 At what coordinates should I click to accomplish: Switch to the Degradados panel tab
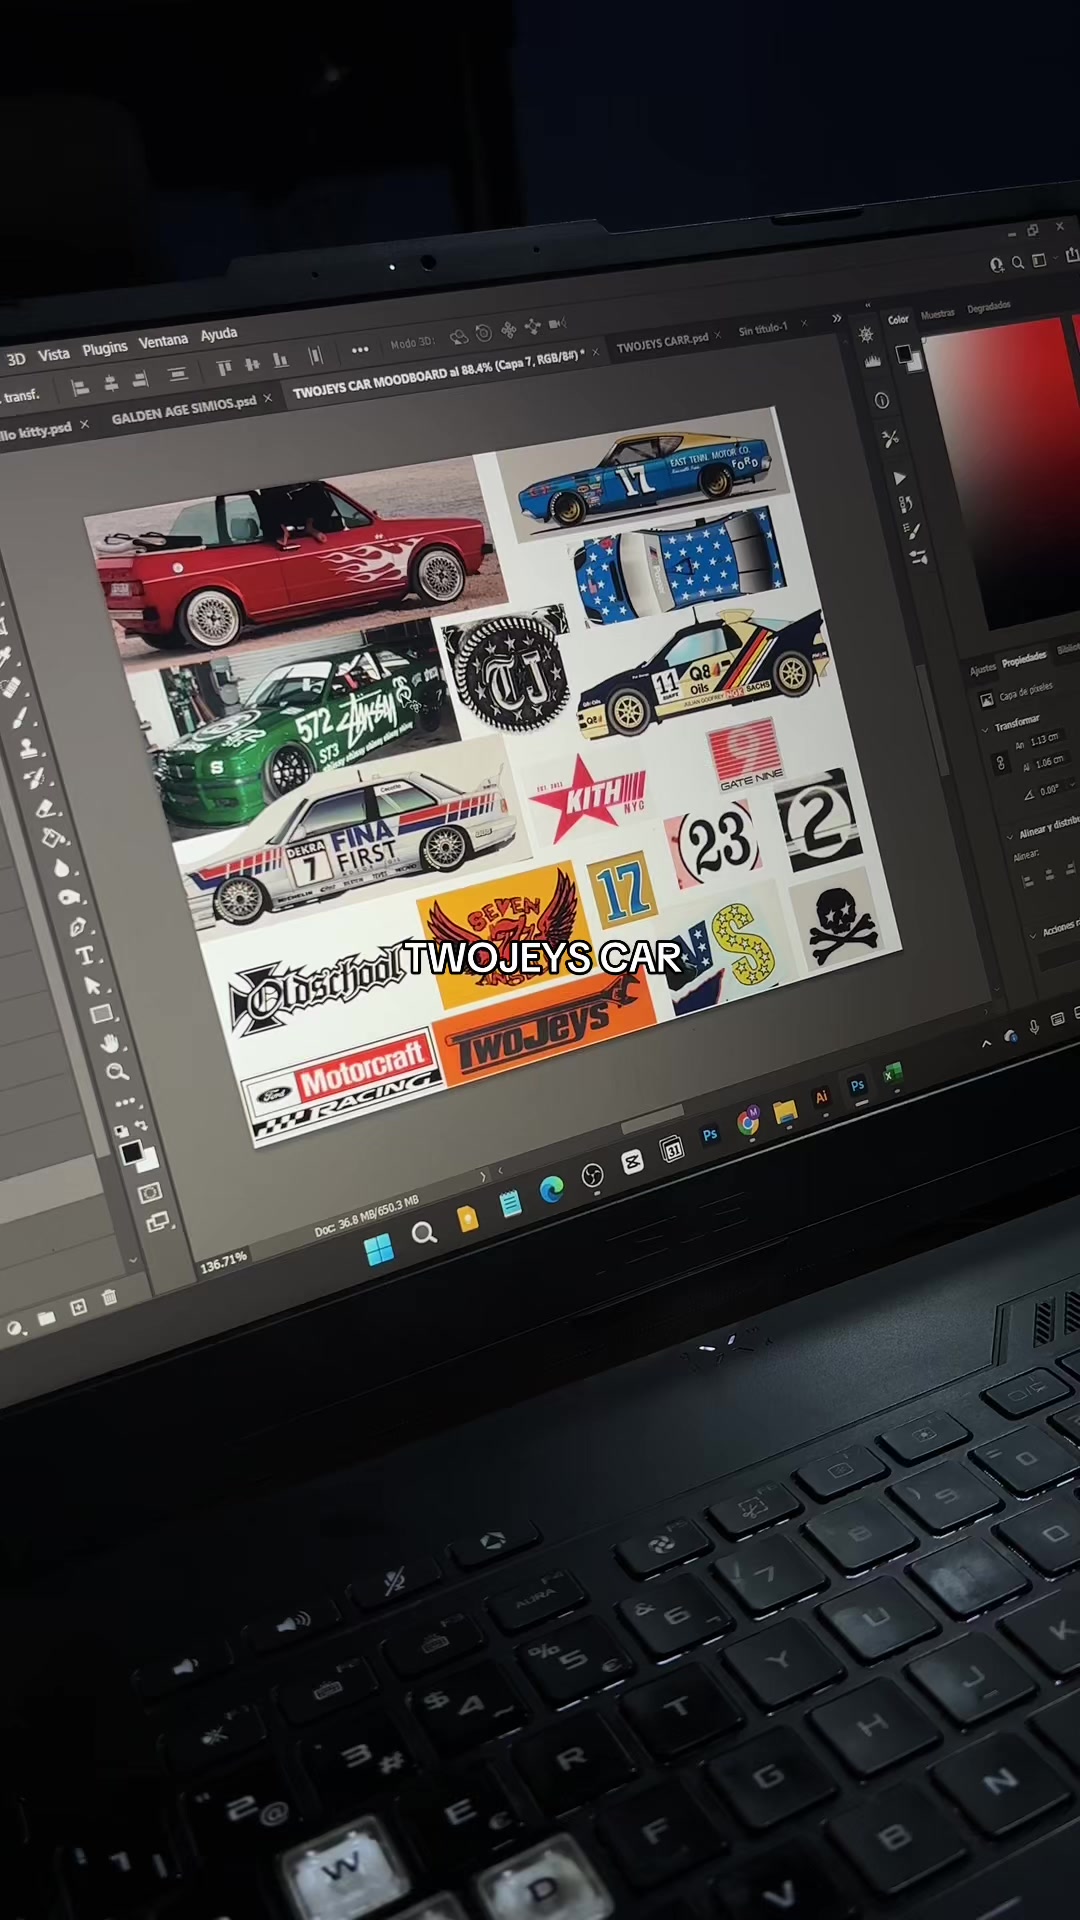pyautogui.click(x=989, y=307)
